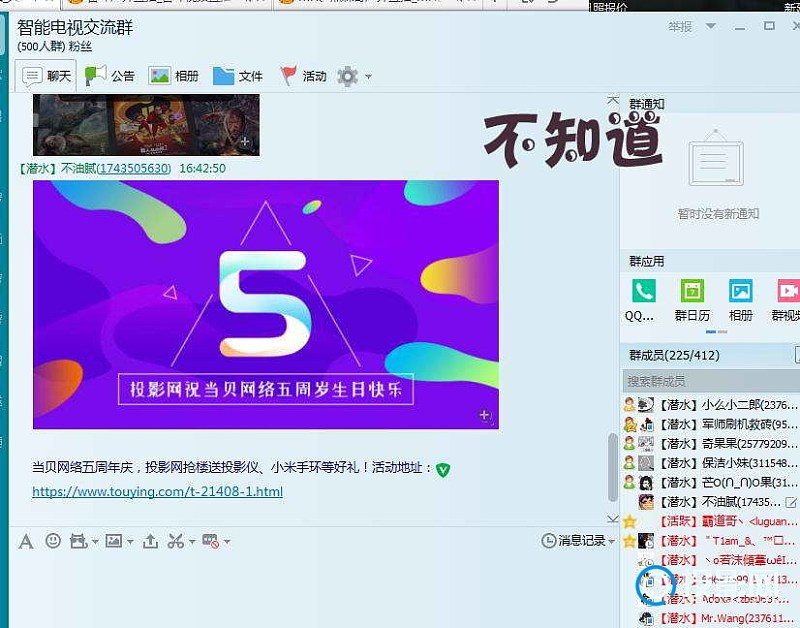Screen dimensions: 800x628
Task: Expand the message blocking dropdown arrow
Action: pos(227,542)
